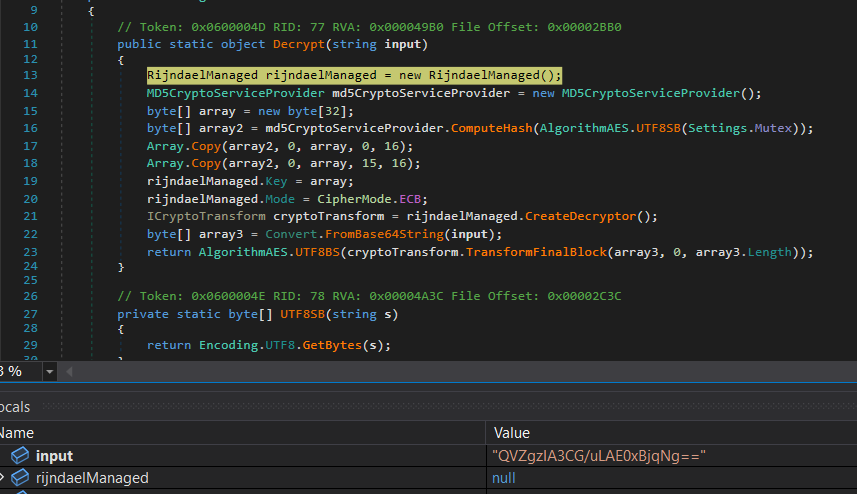Screen dimensions: 857x494
Task: Click line number 13 in the gutter
Action: point(31,75)
